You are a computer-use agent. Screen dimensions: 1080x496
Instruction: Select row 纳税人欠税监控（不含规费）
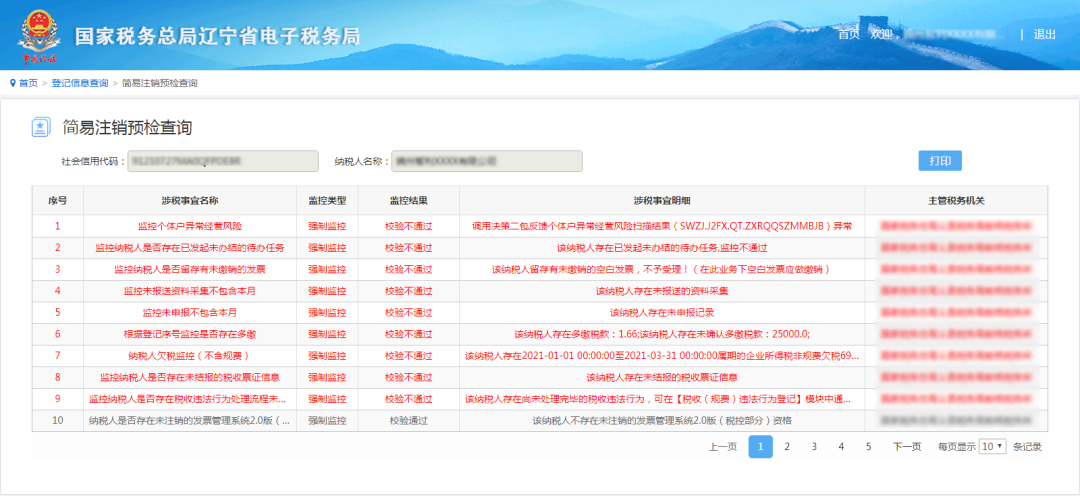[540, 355]
